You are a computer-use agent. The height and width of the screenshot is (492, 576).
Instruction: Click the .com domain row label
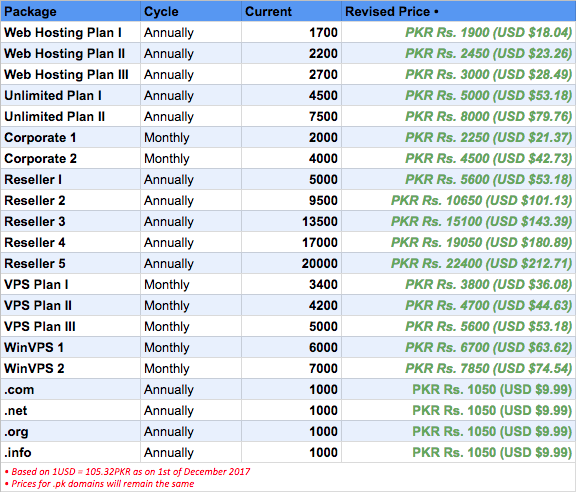coord(19,389)
